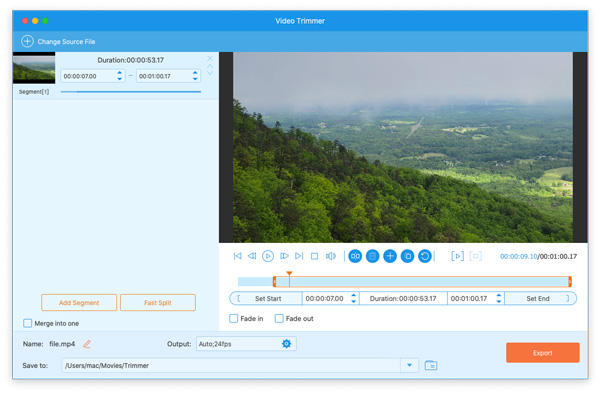
Task: Click the segment start time stepper arrows
Action: [119, 76]
